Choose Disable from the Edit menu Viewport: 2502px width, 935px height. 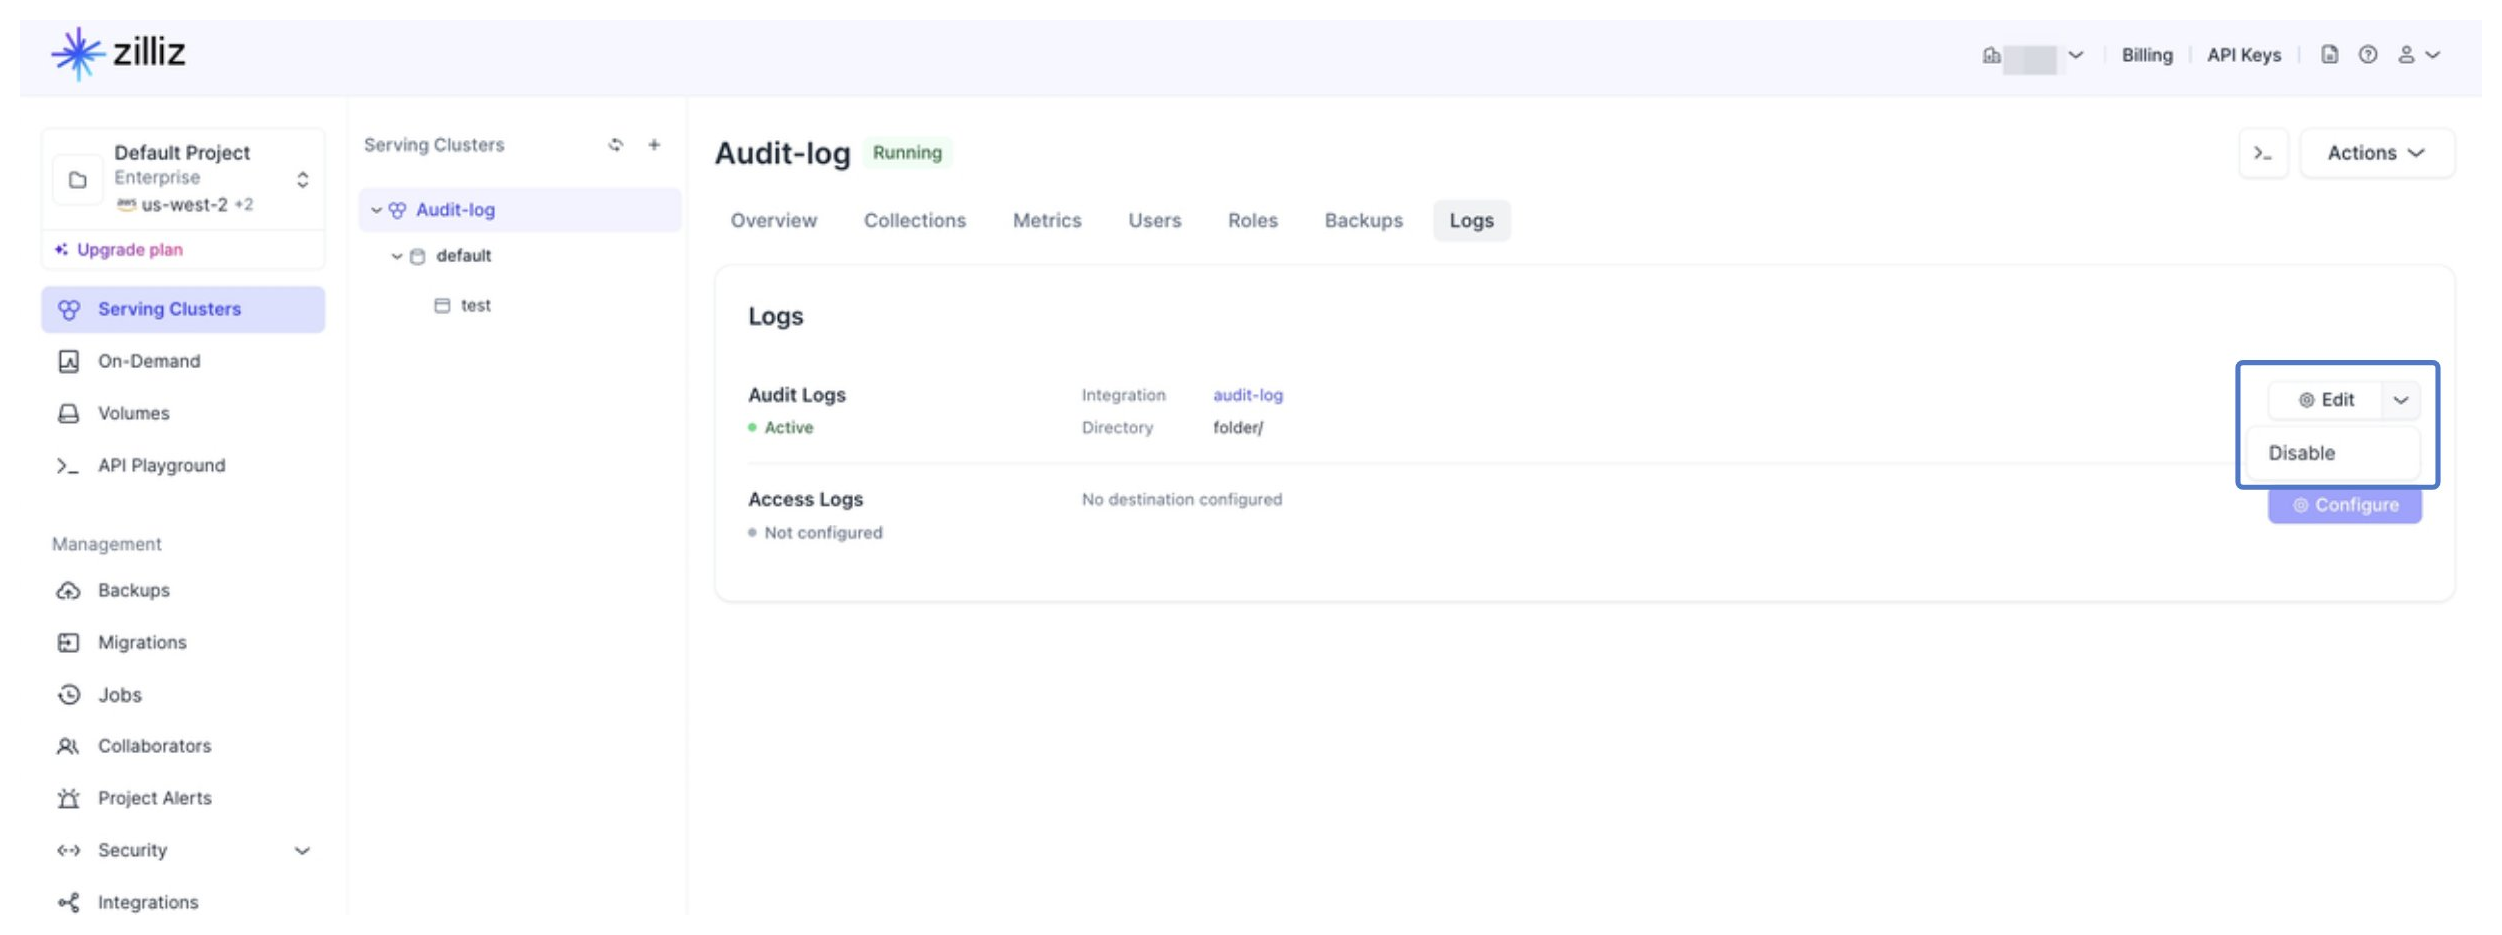click(x=2332, y=453)
